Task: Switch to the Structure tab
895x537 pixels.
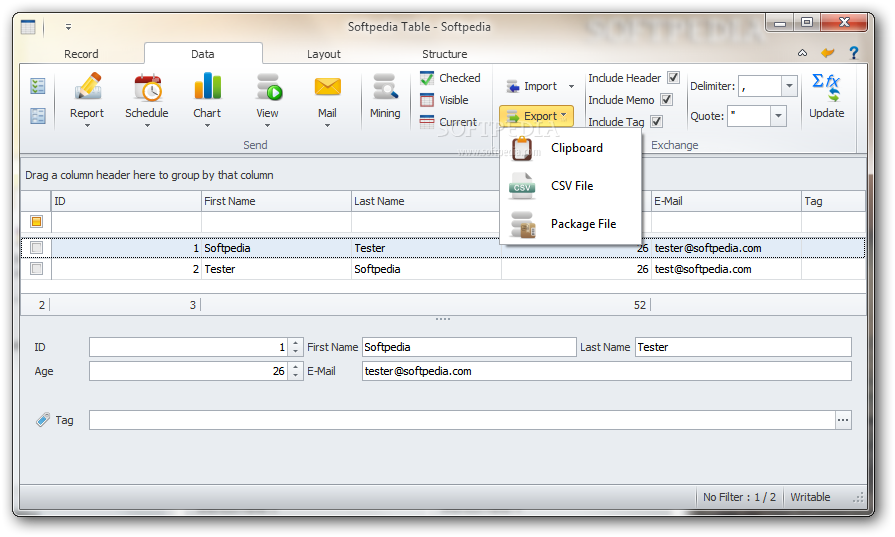Action: [x=445, y=54]
